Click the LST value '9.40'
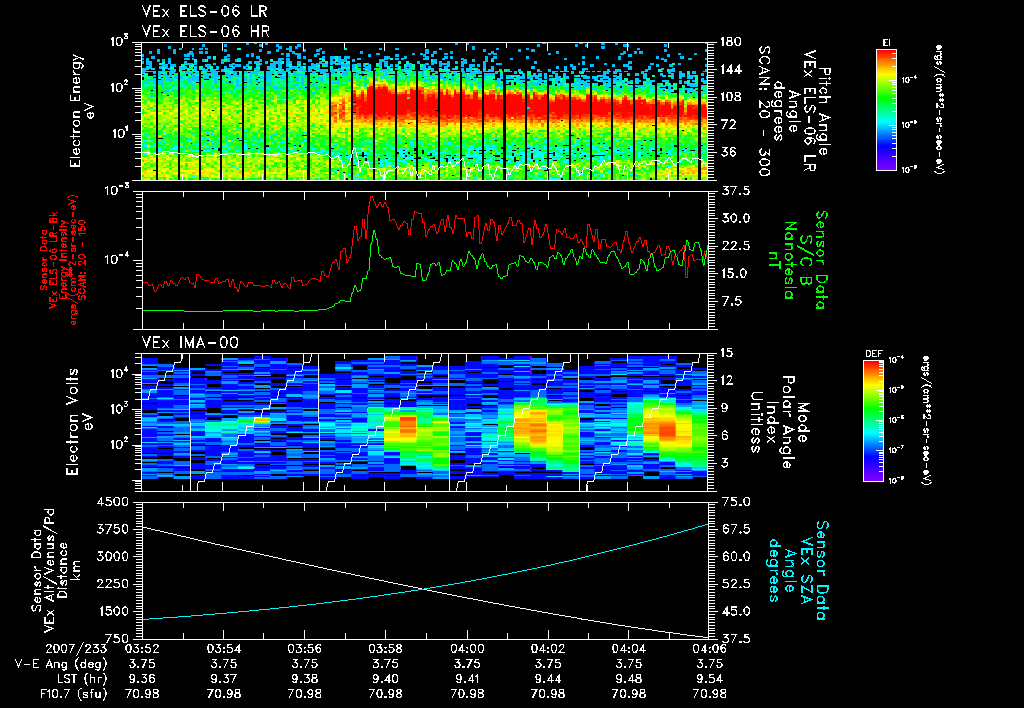 [385, 679]
